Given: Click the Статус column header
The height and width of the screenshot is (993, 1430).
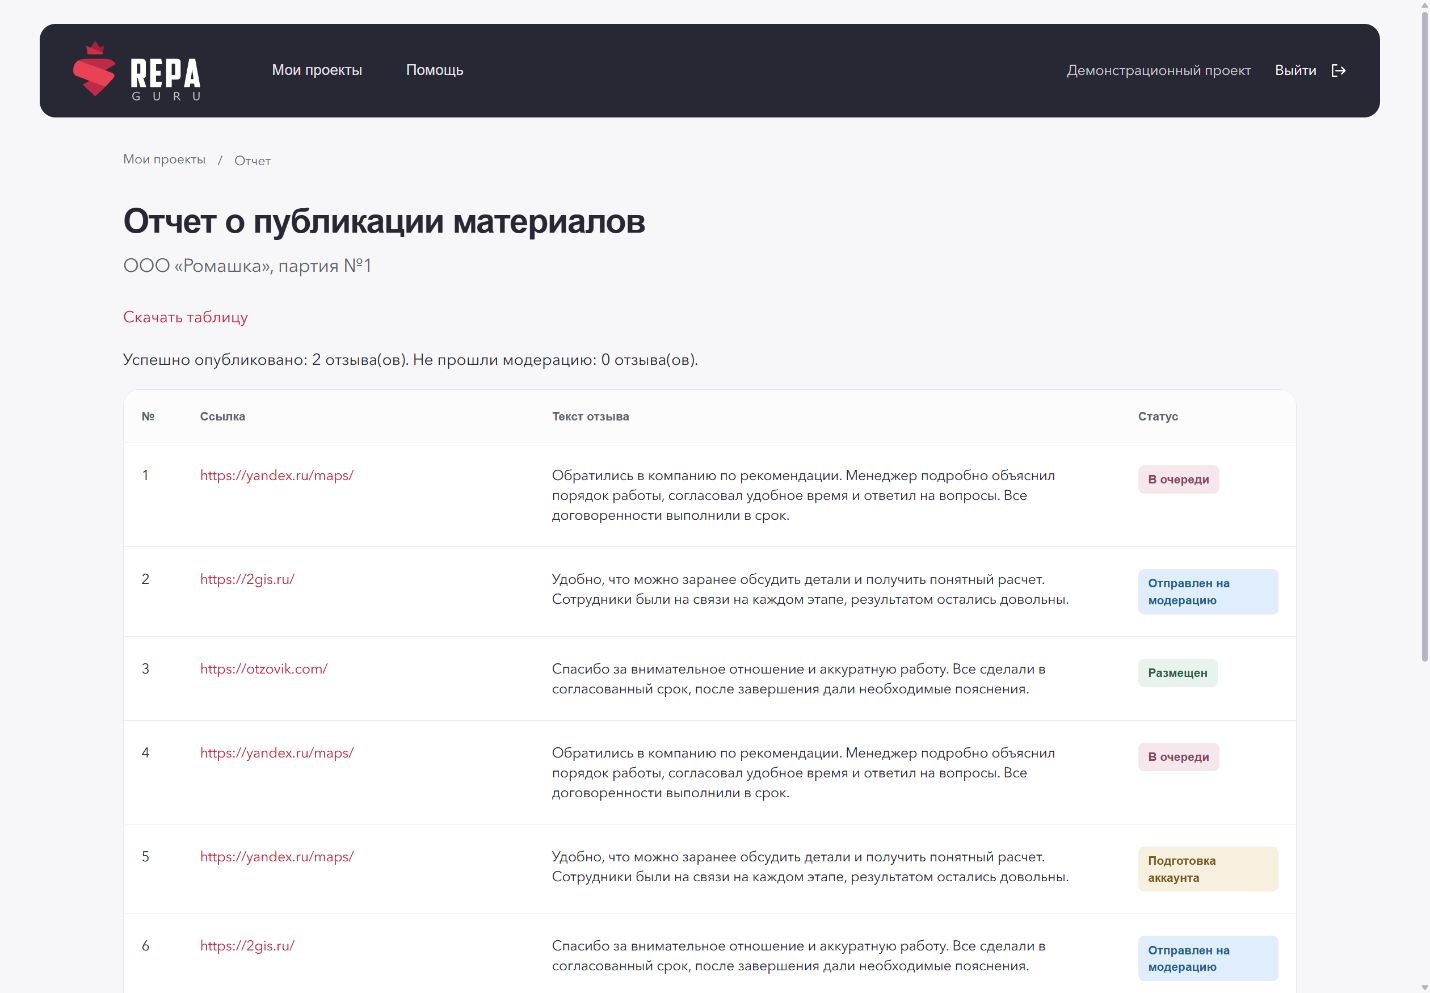Looking at the screenshot, I should pos(1158,417).
